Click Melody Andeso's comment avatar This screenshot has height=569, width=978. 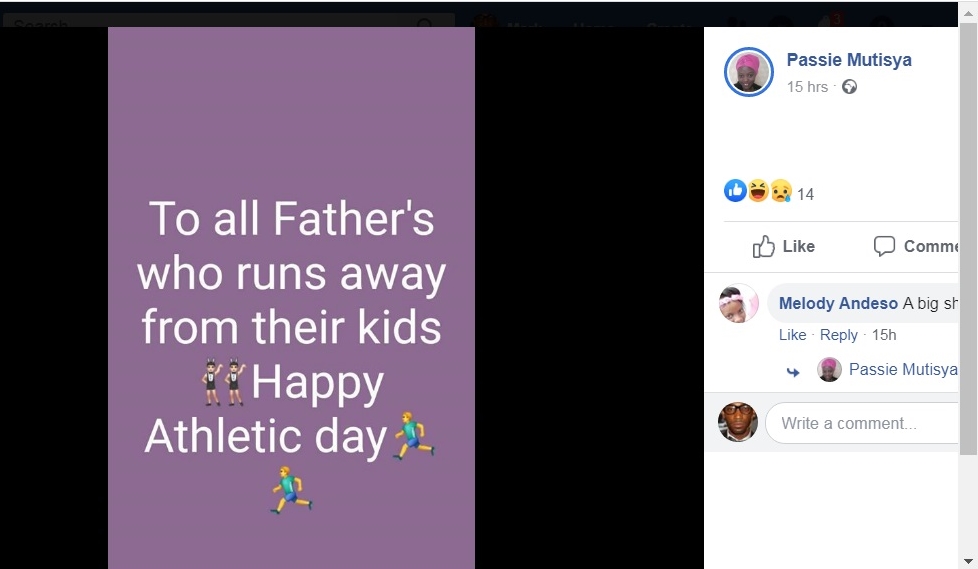(x=738, y=303)
